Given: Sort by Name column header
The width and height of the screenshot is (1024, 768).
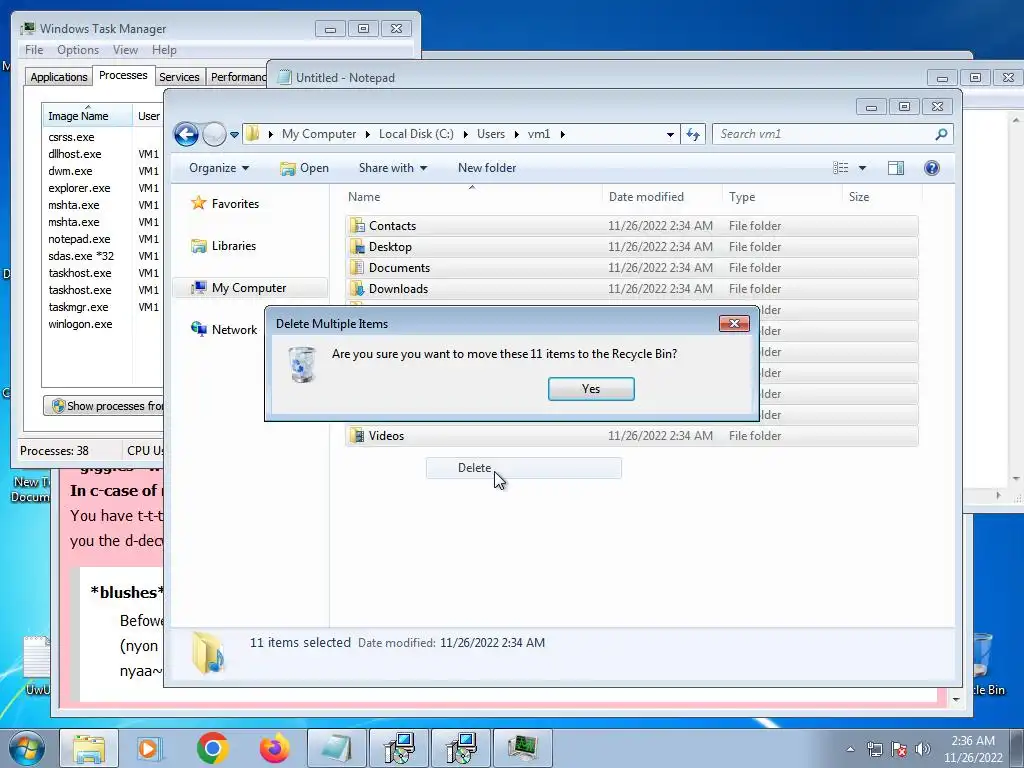Looking at the screenshot, I should 473,197.
